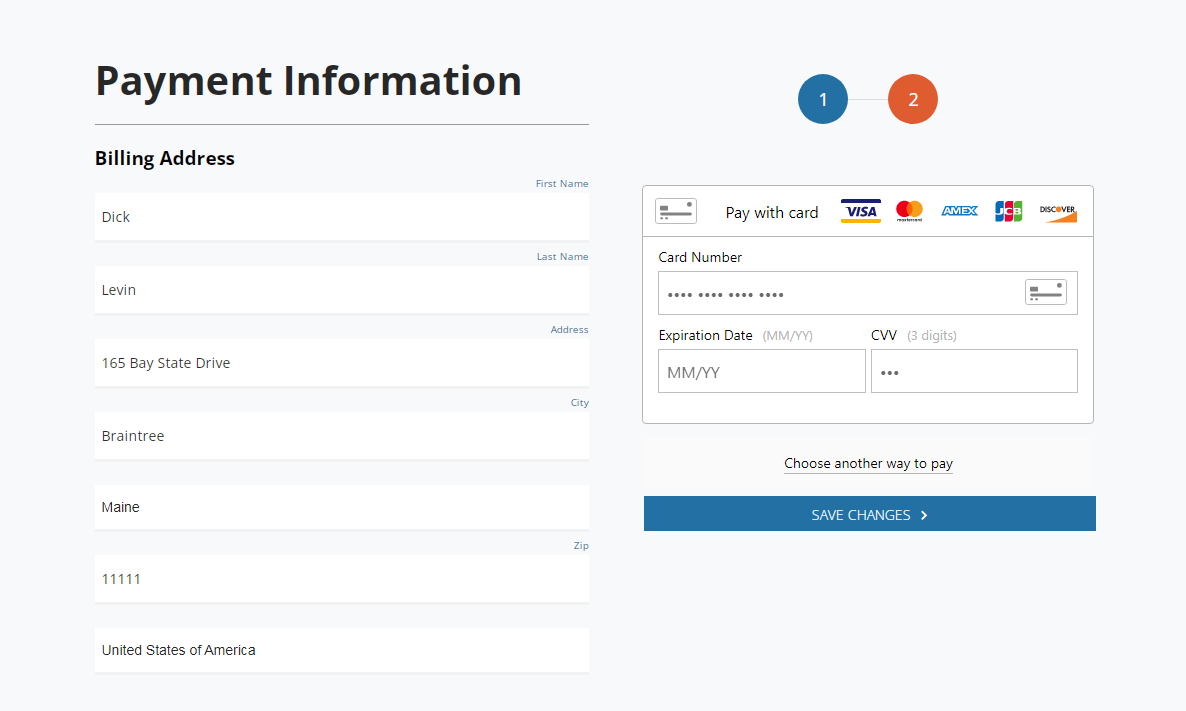Click the American Express logo
Viewport: 1186px width, 711px height.
click(959, 211)
